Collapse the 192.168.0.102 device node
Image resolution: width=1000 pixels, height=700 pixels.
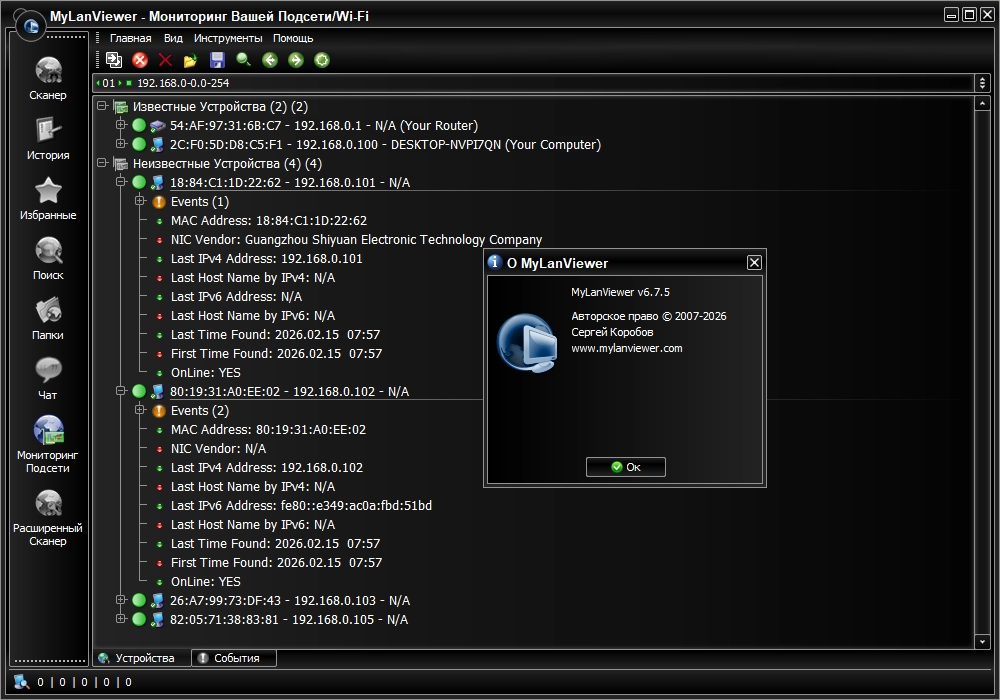pyautogui.click(x=121, y=391)
